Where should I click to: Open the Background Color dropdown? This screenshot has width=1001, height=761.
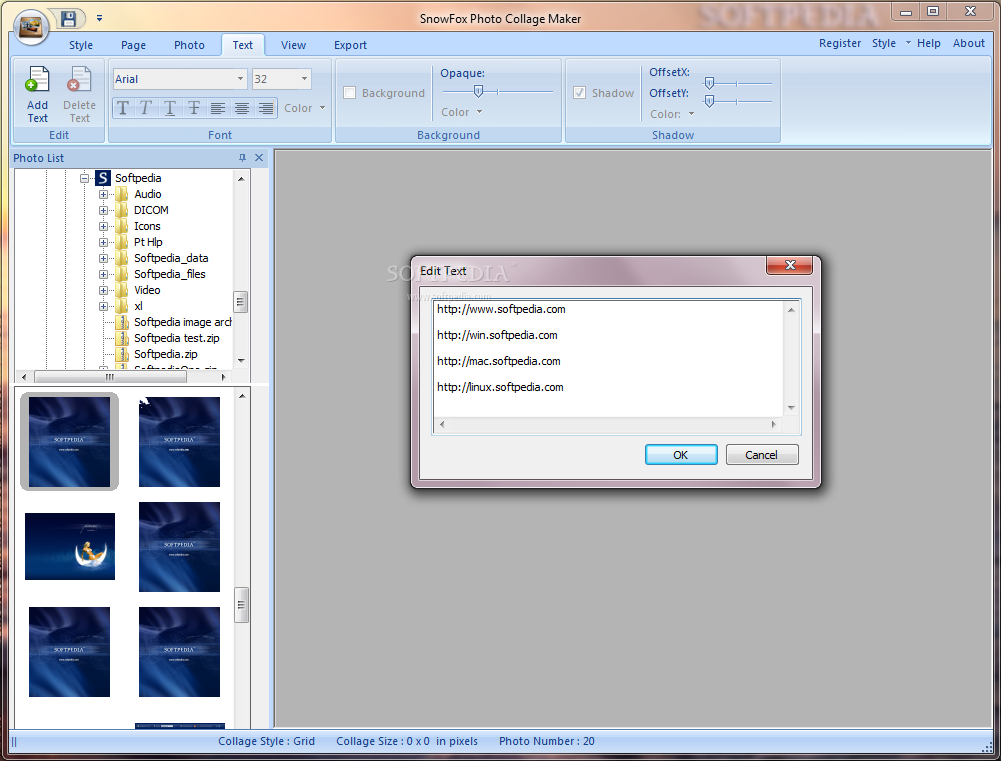click(x=462, y=112)
